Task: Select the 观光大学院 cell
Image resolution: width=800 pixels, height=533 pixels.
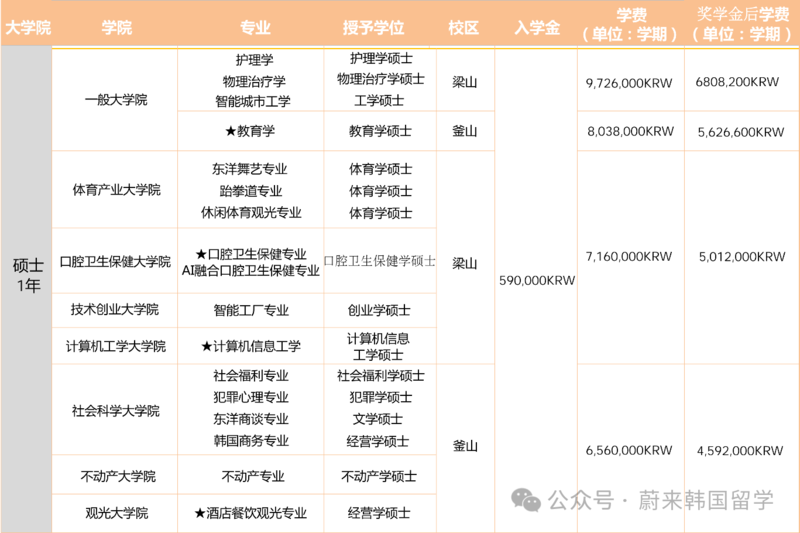Action: tap(115, 514)
